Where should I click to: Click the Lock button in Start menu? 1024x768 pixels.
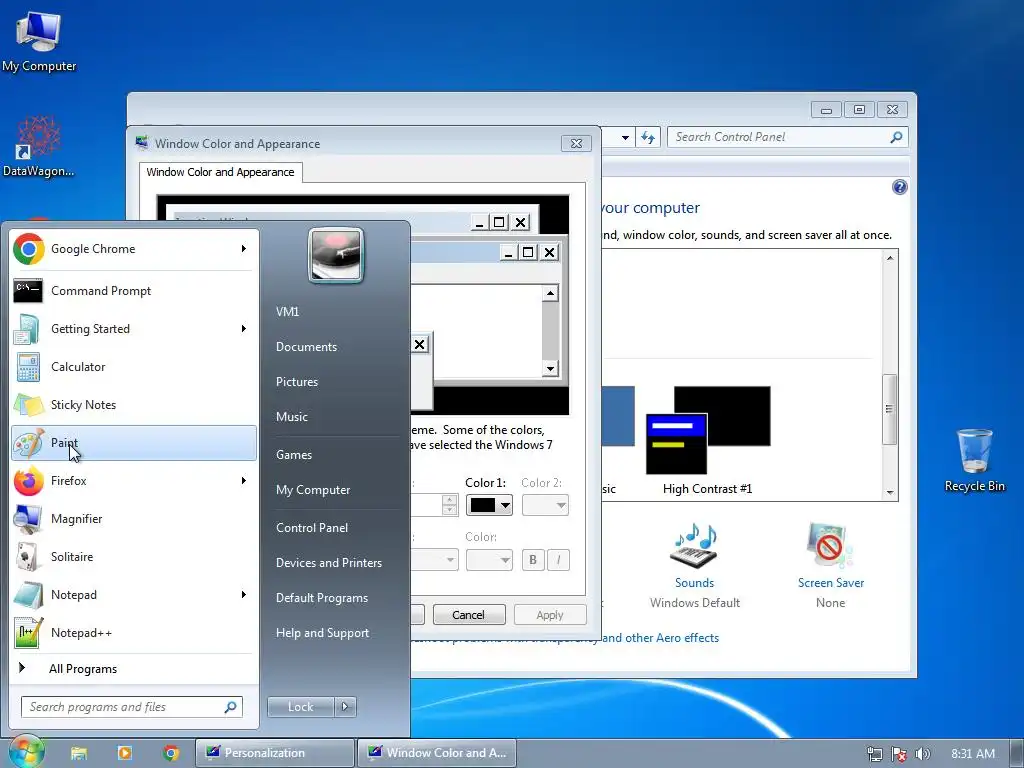click(x=300, y=707)
